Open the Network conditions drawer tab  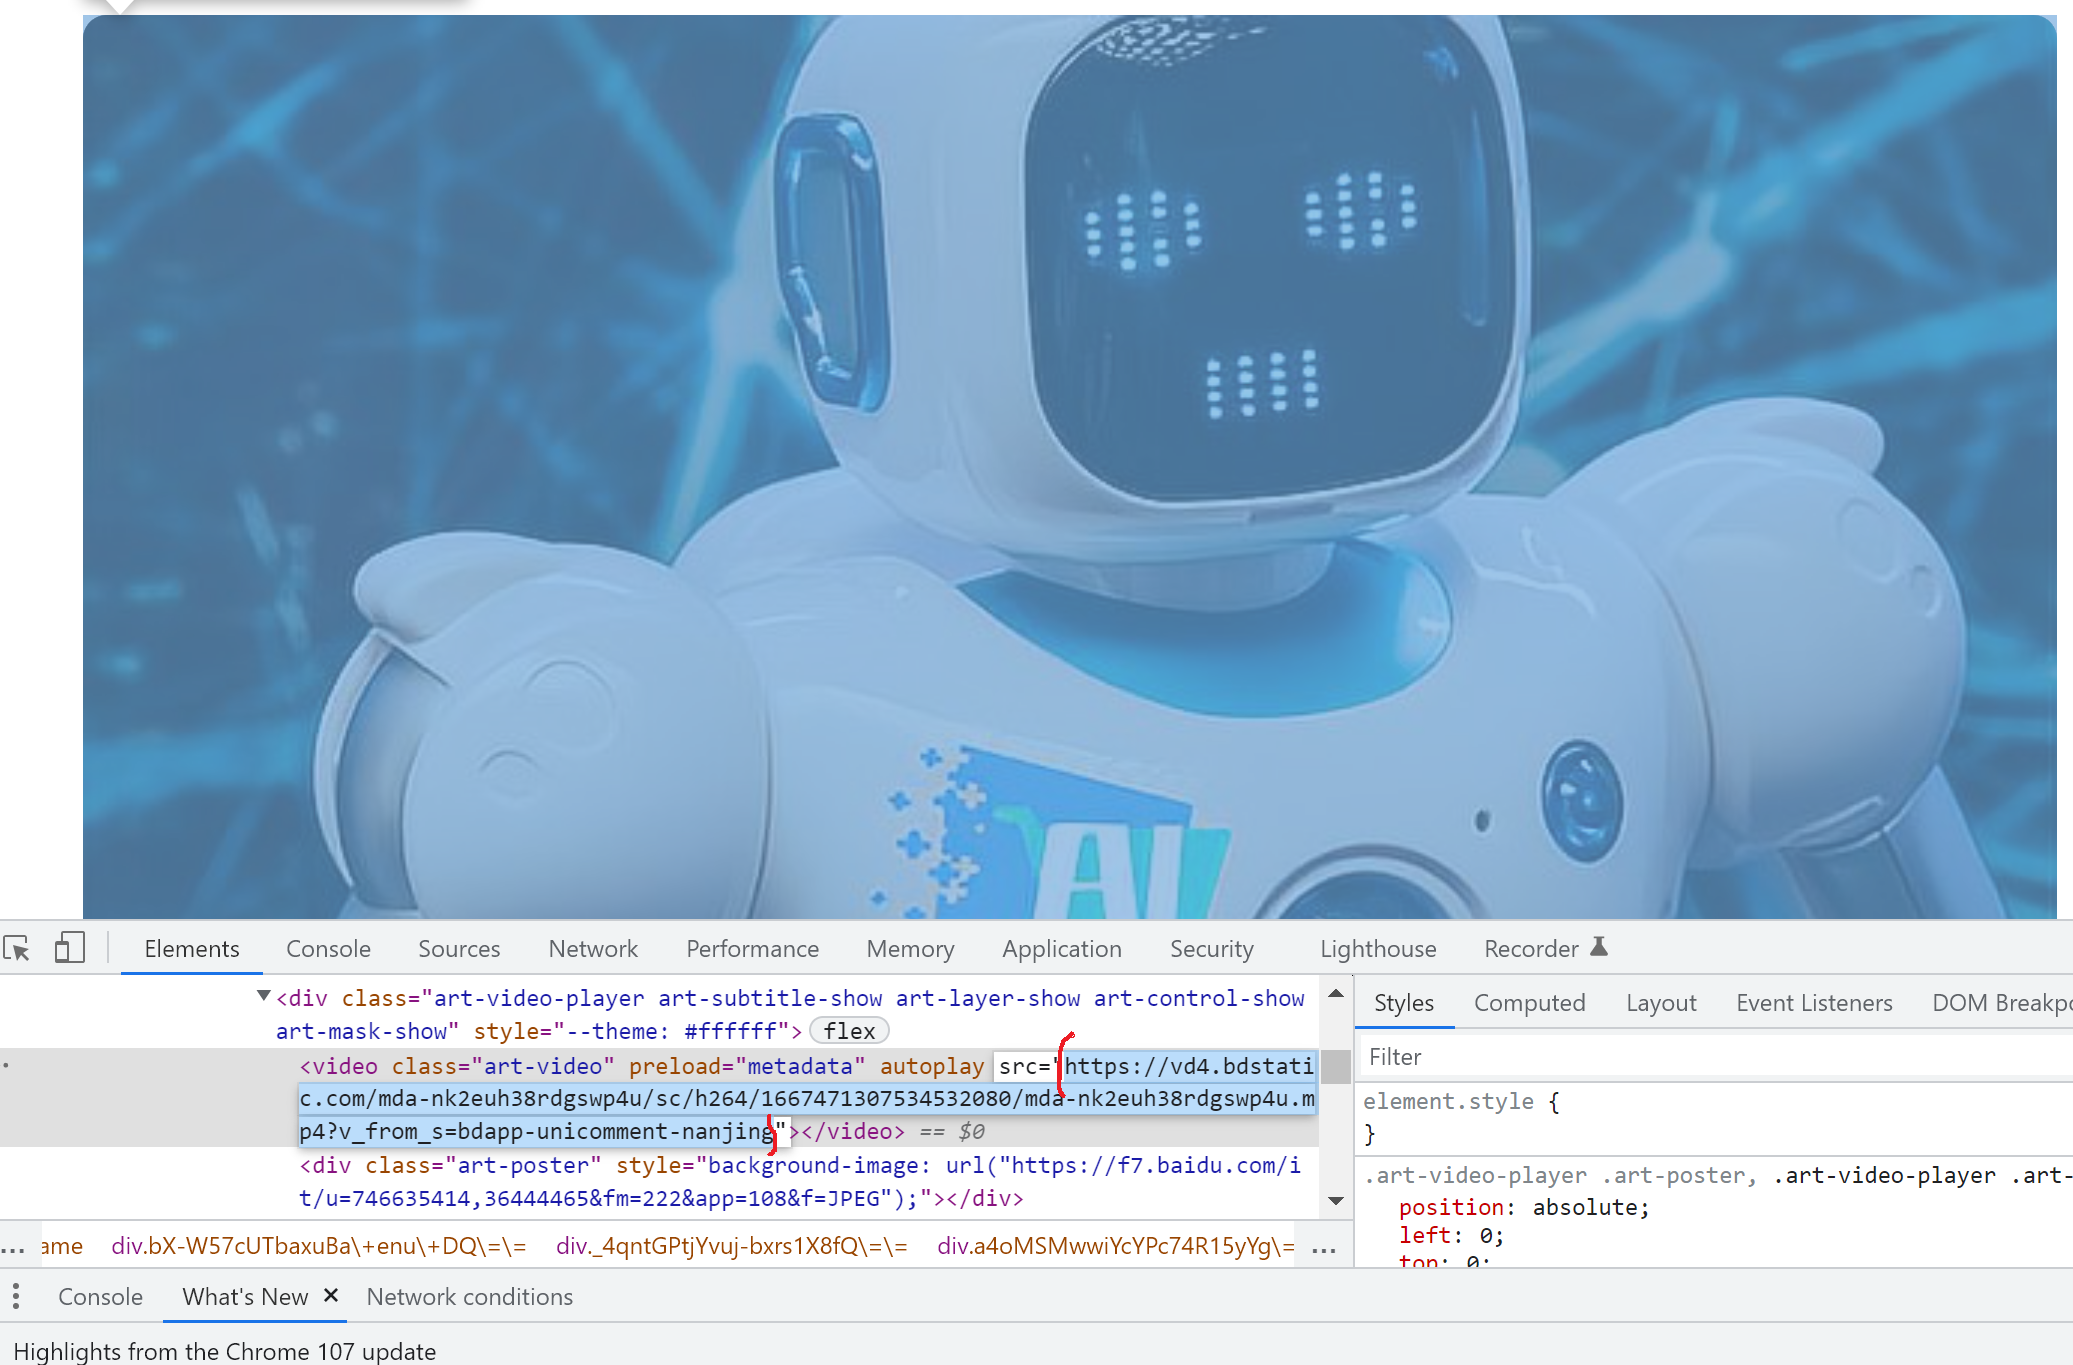click(469, 1297)
